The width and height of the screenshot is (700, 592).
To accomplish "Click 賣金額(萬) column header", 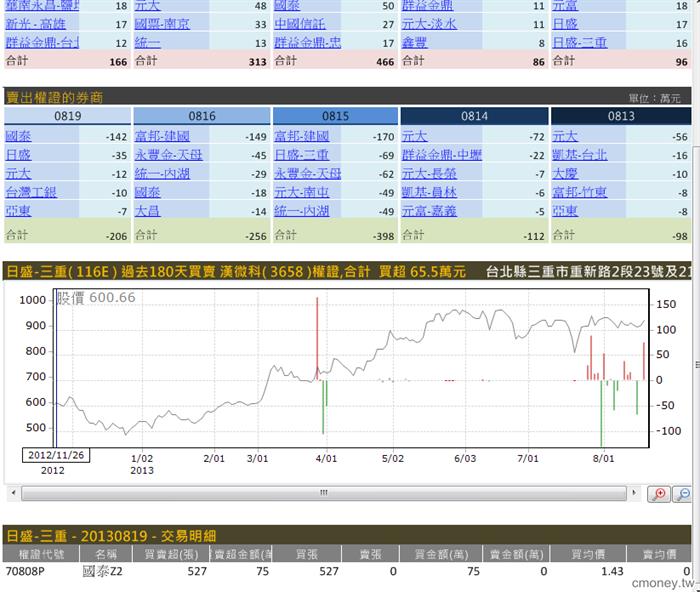I will (x=517, y=554).
